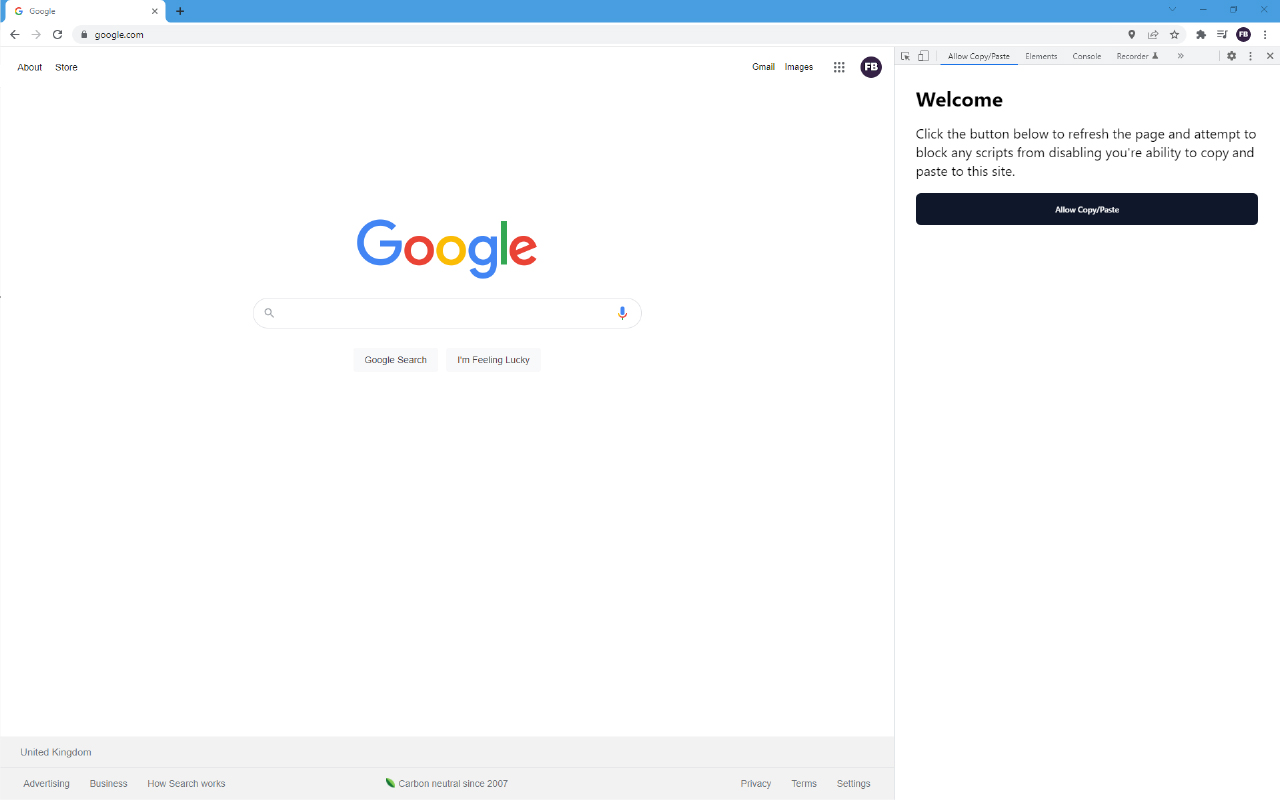Viewport: 1280px width, 800px height.
Task: Open DevTools customize three-dot menu
Action: pos(1250,56)
